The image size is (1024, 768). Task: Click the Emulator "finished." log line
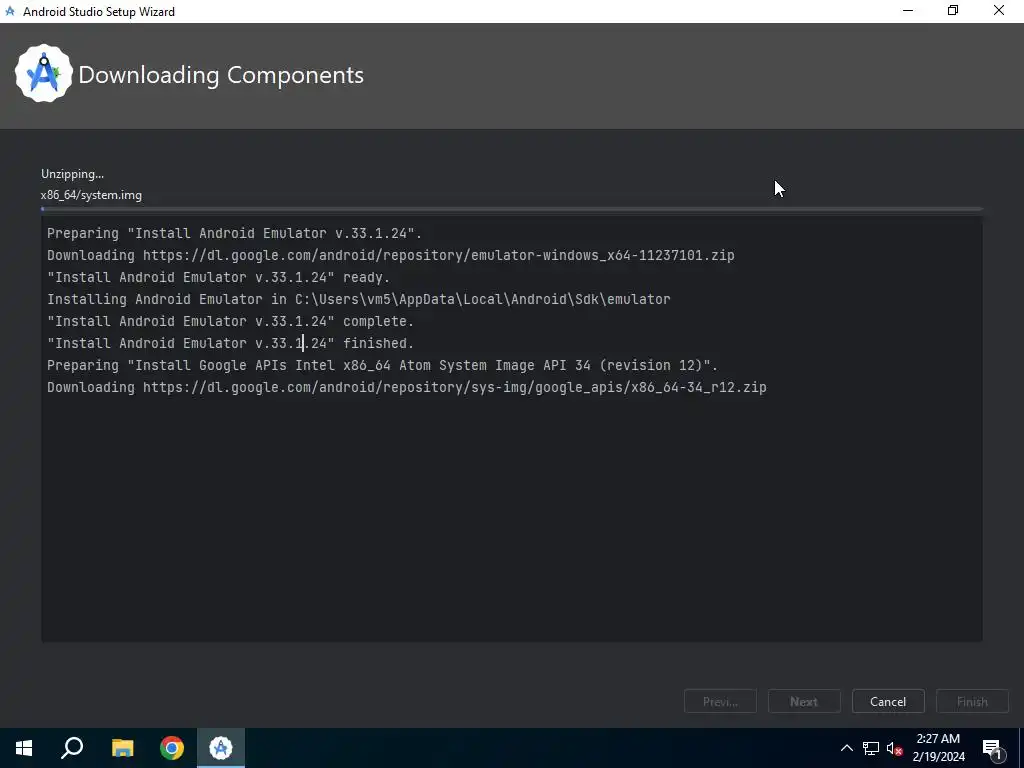[x=231, y=343]
